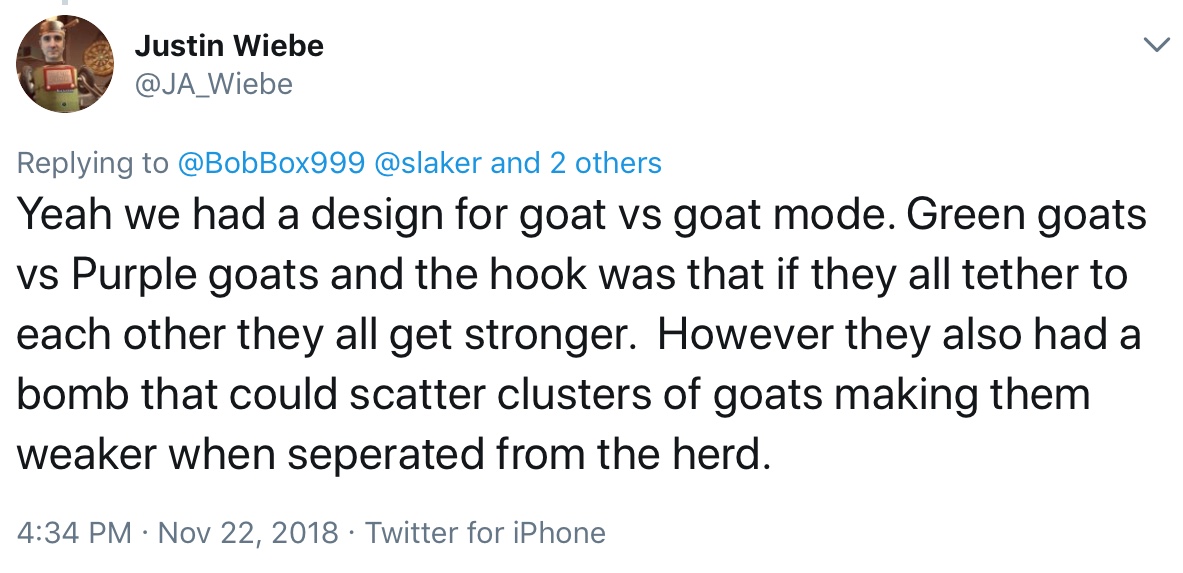Click the Nov 22, 2018 date
This screenshot has height=573, width=1183.
coord(248,533)
